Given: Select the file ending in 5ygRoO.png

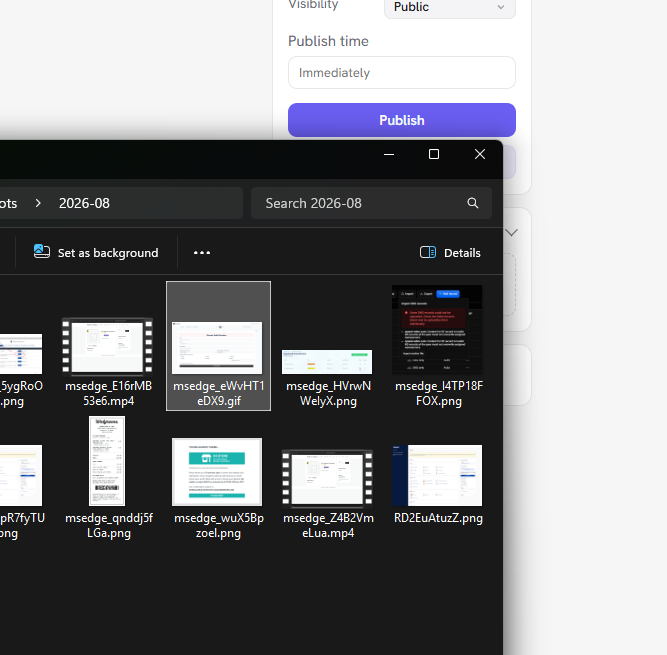Looking at the screenshot, I should coord(21,370).
